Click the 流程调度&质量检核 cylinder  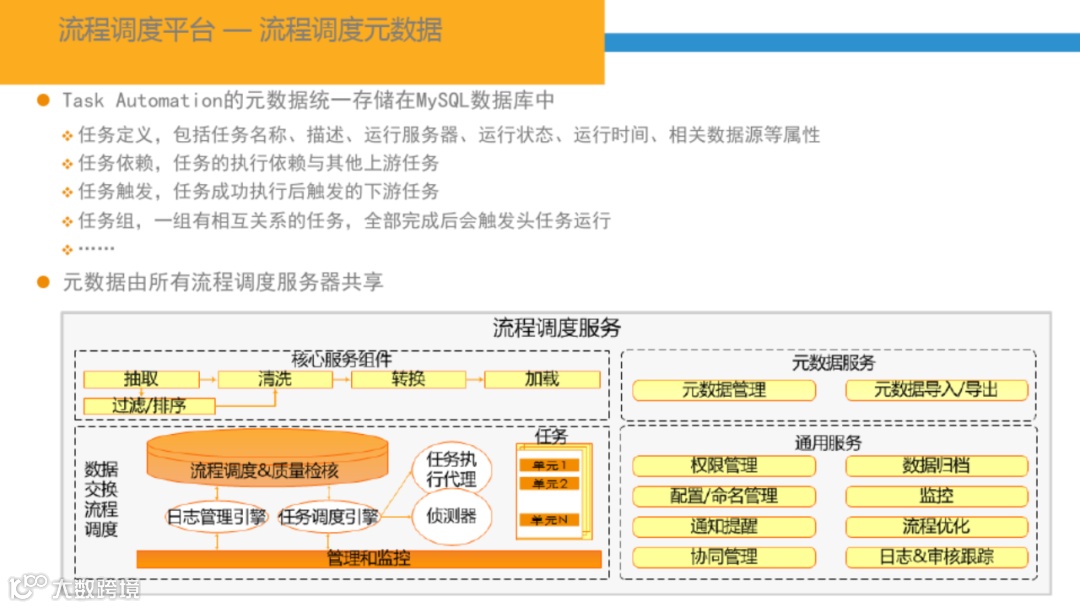coord(267,459)
